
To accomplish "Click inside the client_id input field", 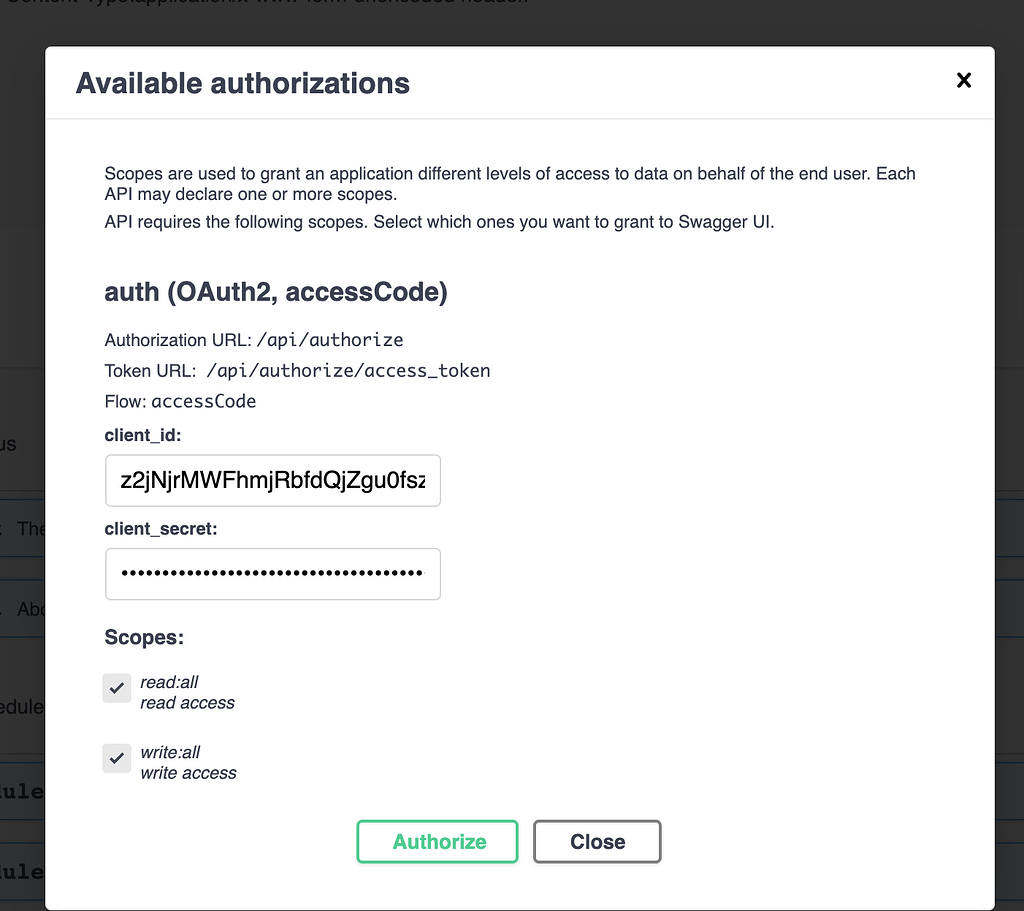I will (272, 480).
